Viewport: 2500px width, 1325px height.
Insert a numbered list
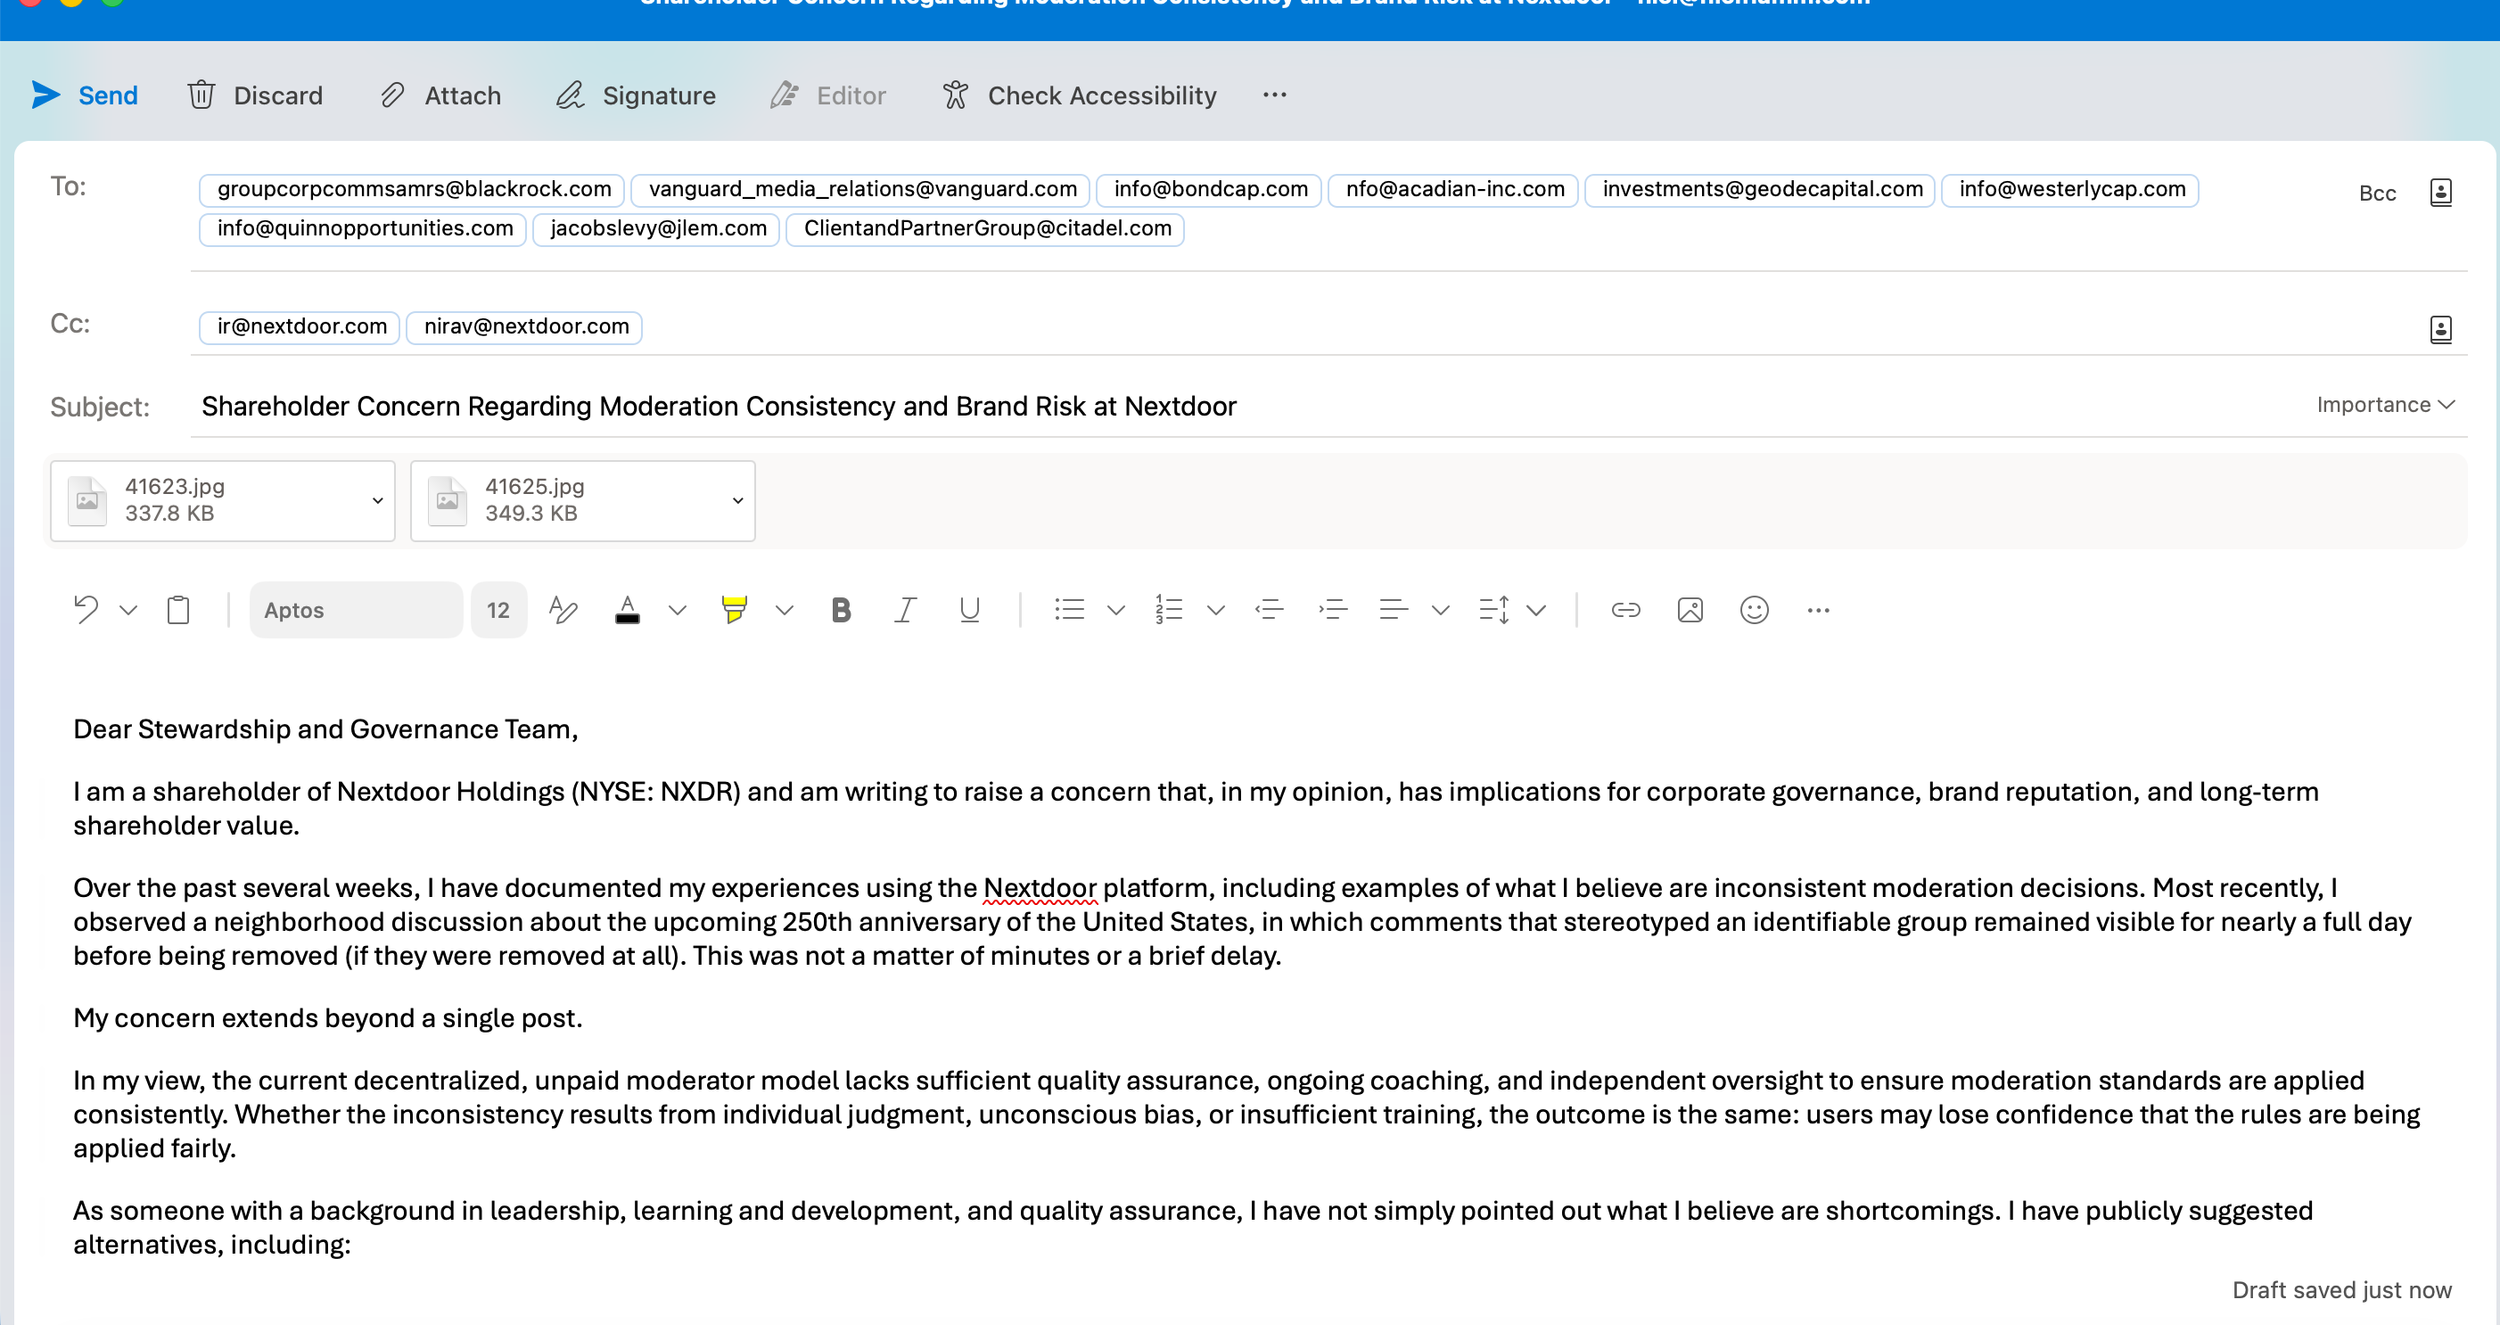1168,609
